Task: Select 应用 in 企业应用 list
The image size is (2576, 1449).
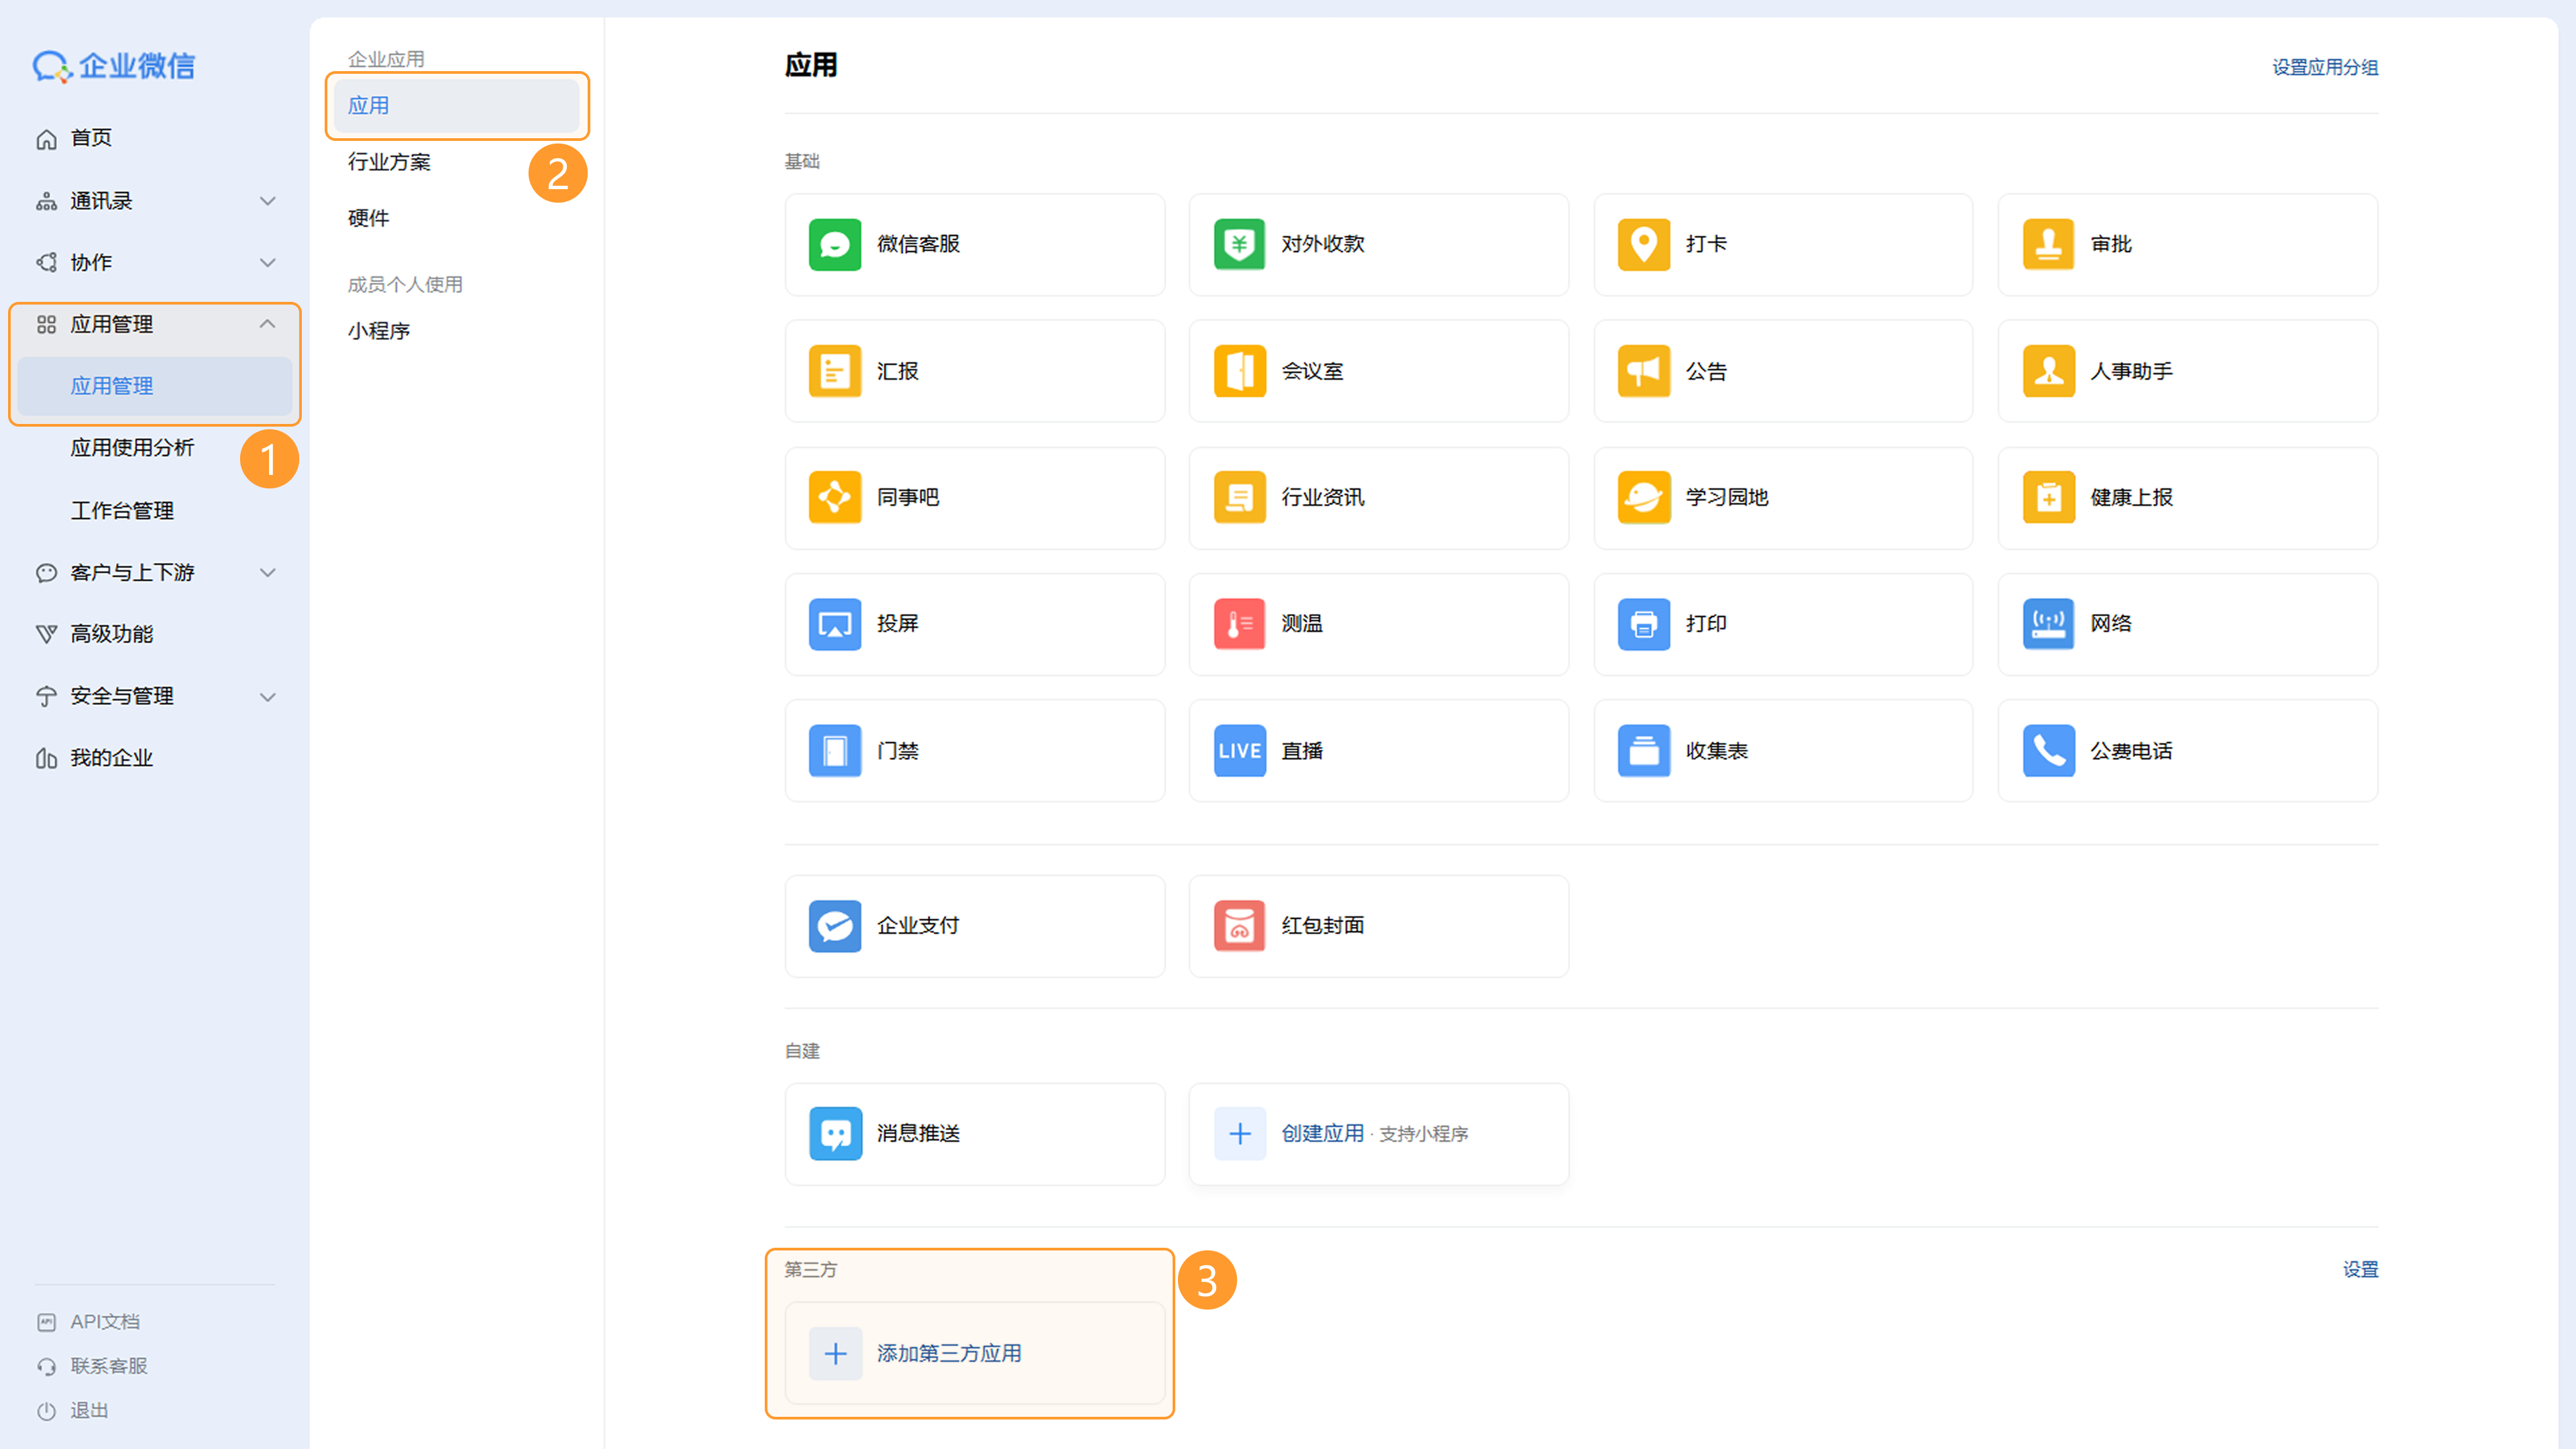Action: (x=457, y=106)
